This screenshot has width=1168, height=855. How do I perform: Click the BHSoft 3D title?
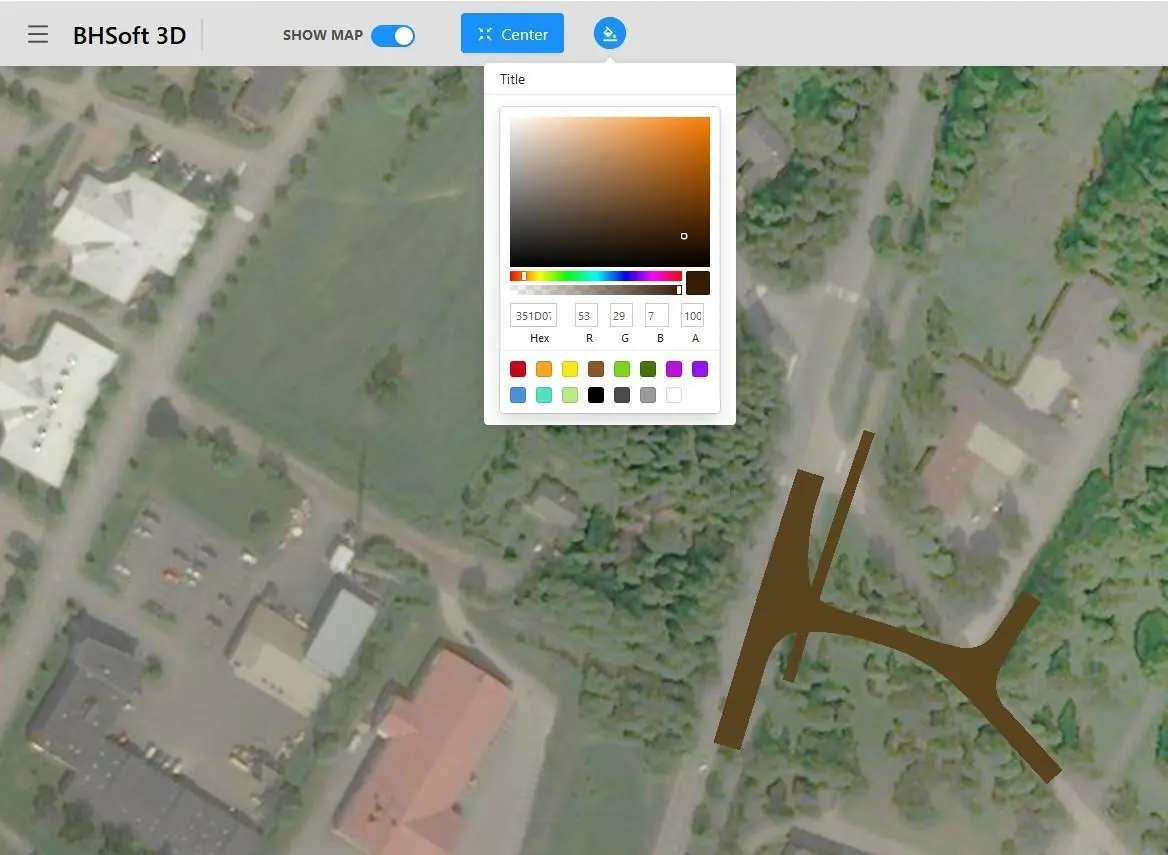(x=130, y=35)
